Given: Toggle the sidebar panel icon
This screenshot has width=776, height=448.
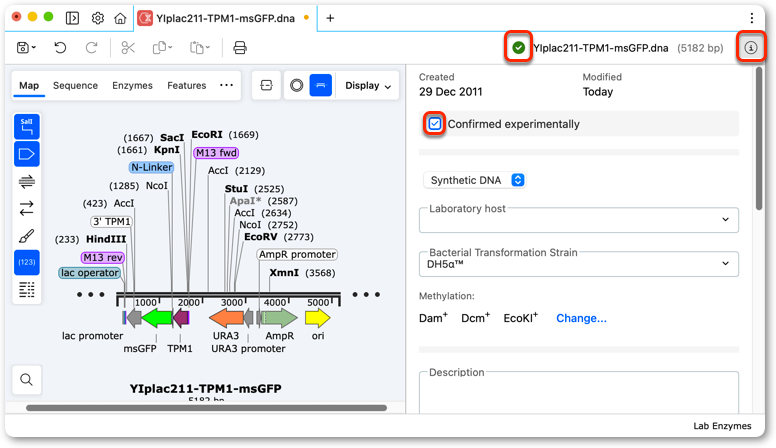Looking at the screenshot, I should pyautogui.click(x=72, y=18).
